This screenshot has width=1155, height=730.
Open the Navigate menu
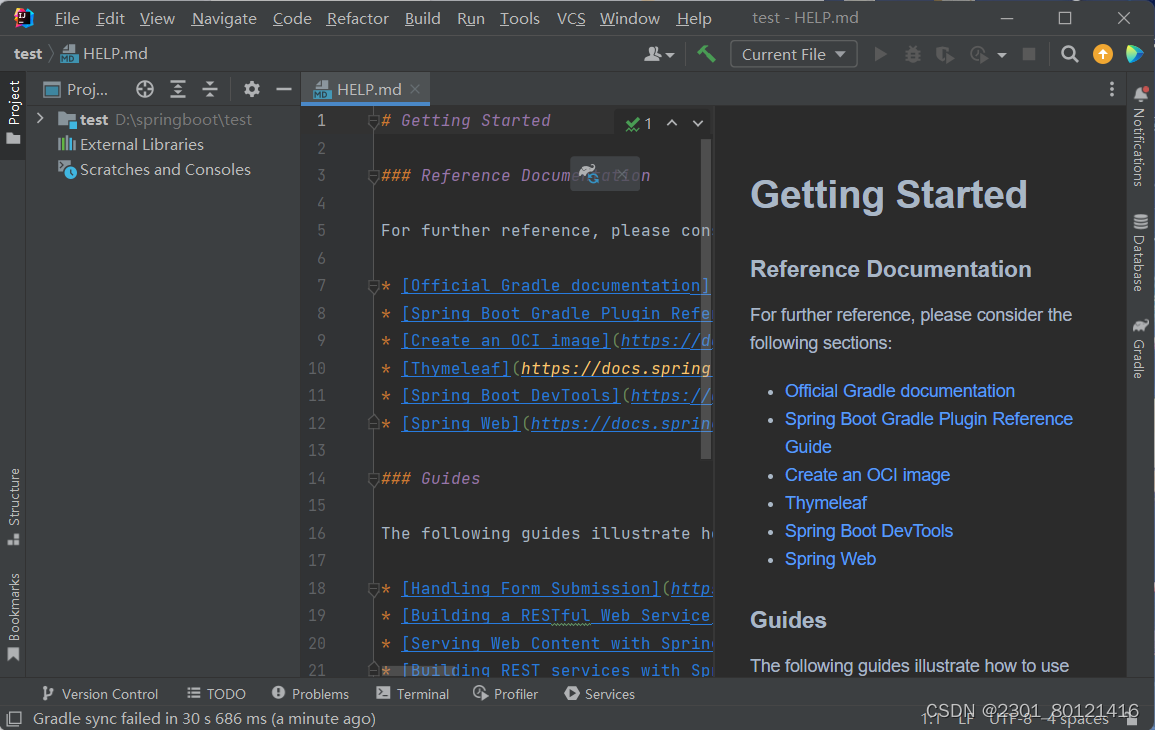coord(224,18)
